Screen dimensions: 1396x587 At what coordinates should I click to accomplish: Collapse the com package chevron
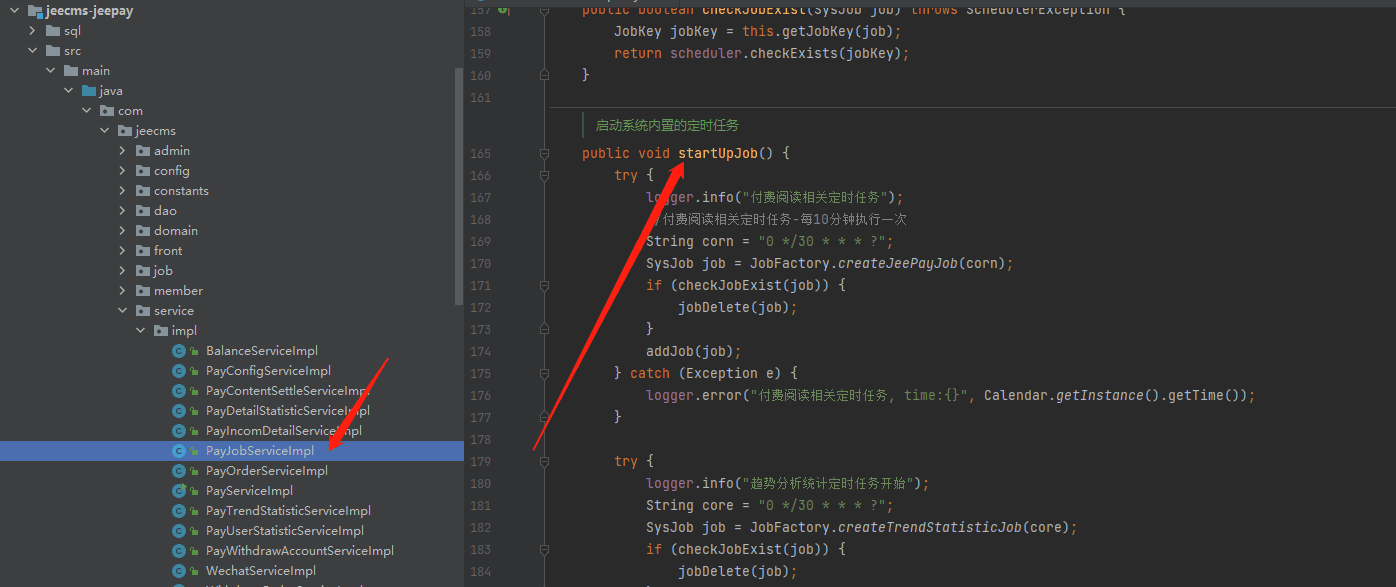coord(86,111)
